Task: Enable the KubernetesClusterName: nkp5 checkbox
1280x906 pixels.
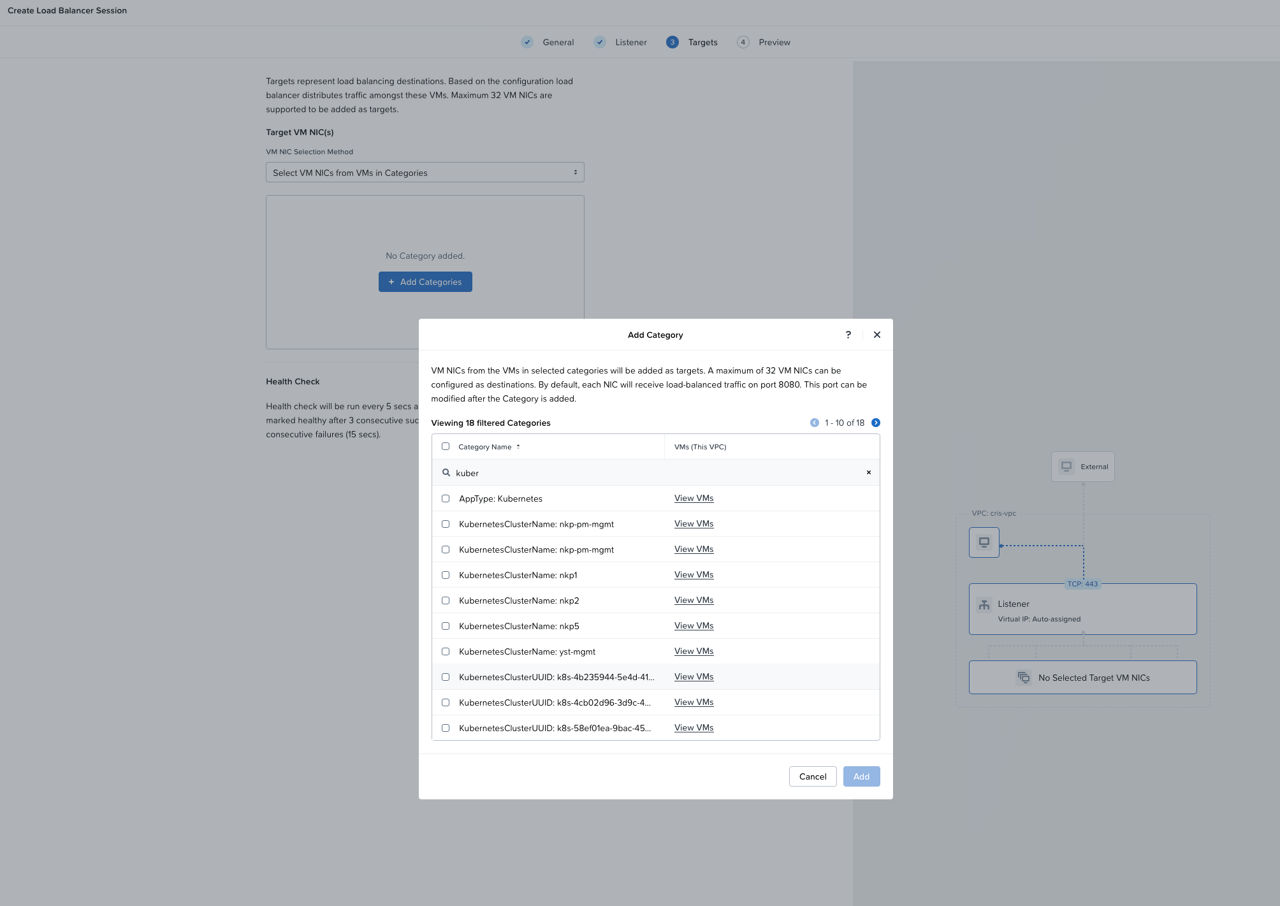Action: click(x=446, y=626)
